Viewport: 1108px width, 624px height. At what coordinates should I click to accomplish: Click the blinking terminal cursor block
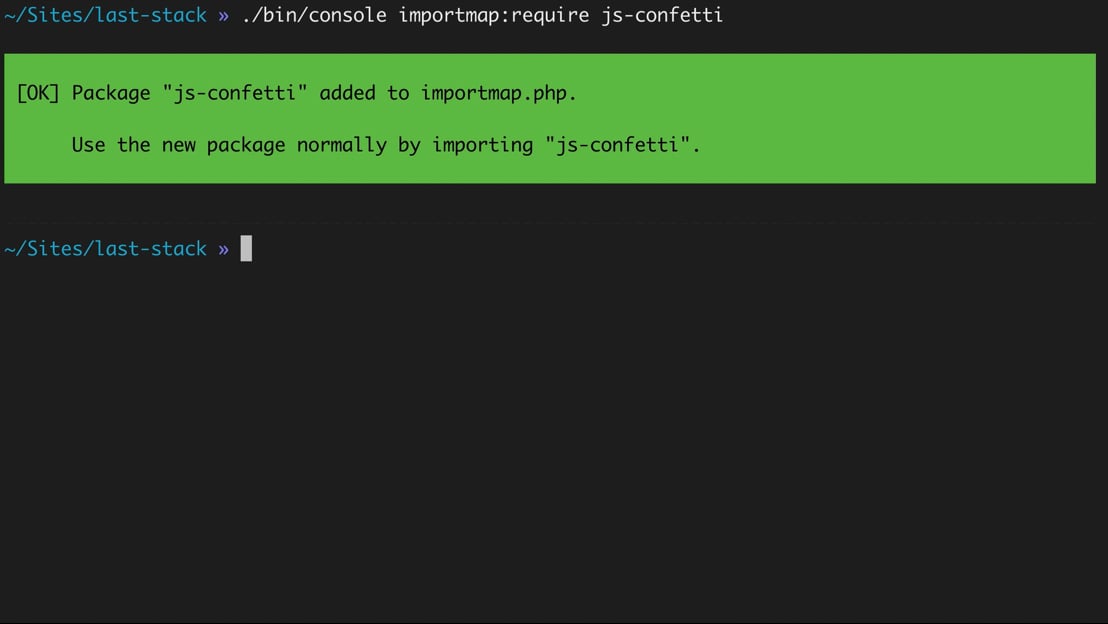coord(246,248)
